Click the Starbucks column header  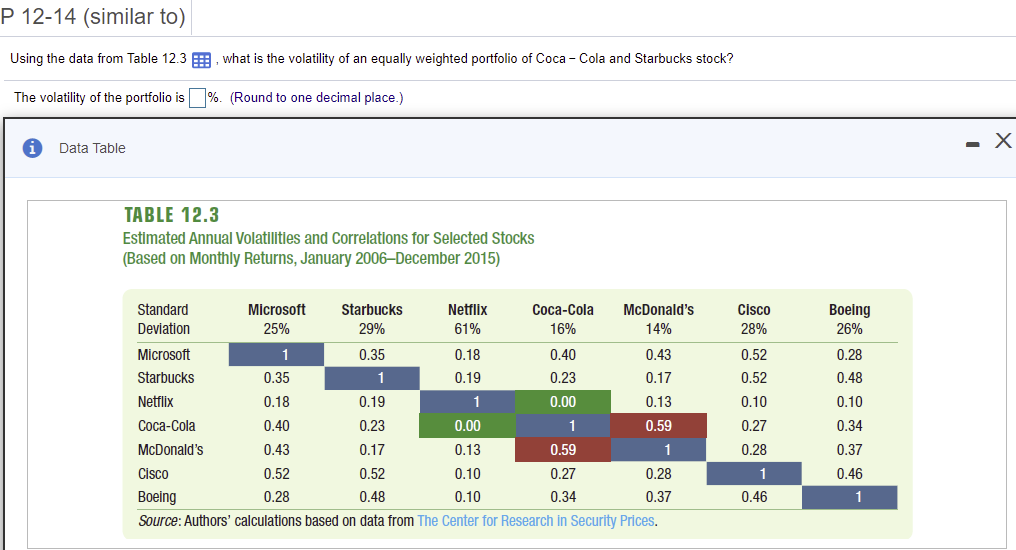(x=372, y=310)
